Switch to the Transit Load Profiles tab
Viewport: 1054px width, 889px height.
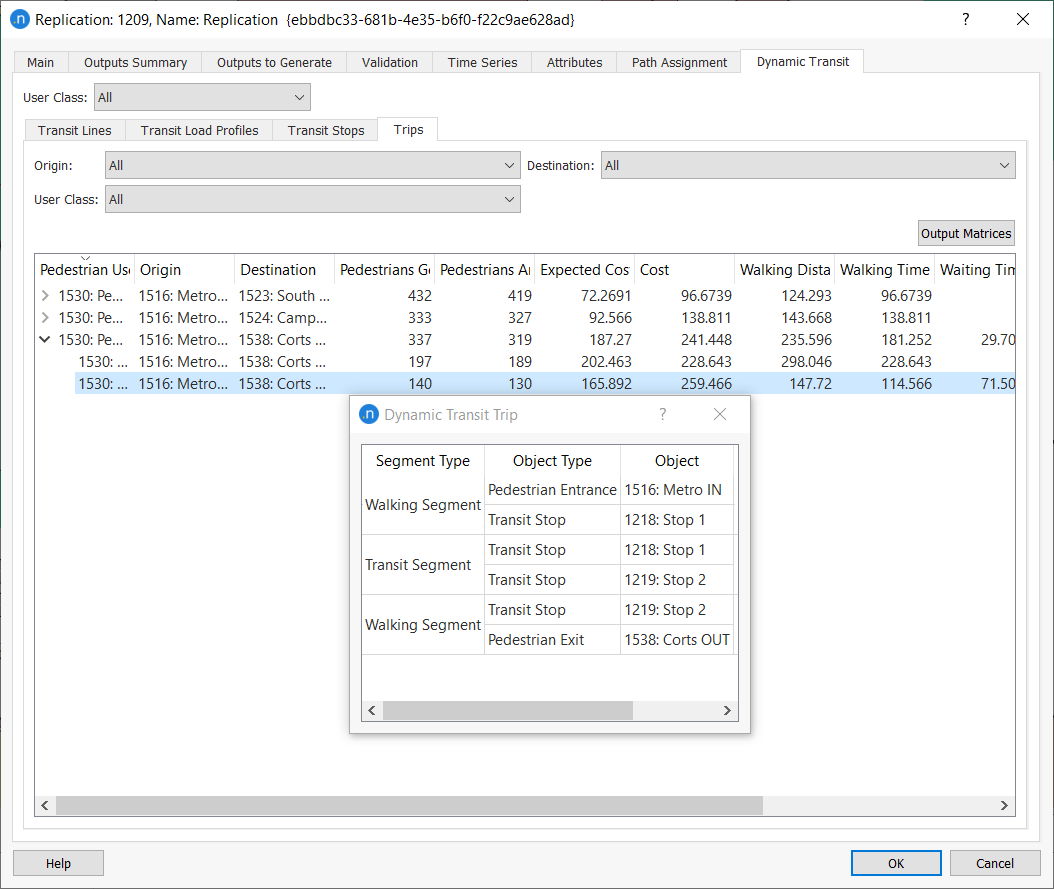point(198,129)
